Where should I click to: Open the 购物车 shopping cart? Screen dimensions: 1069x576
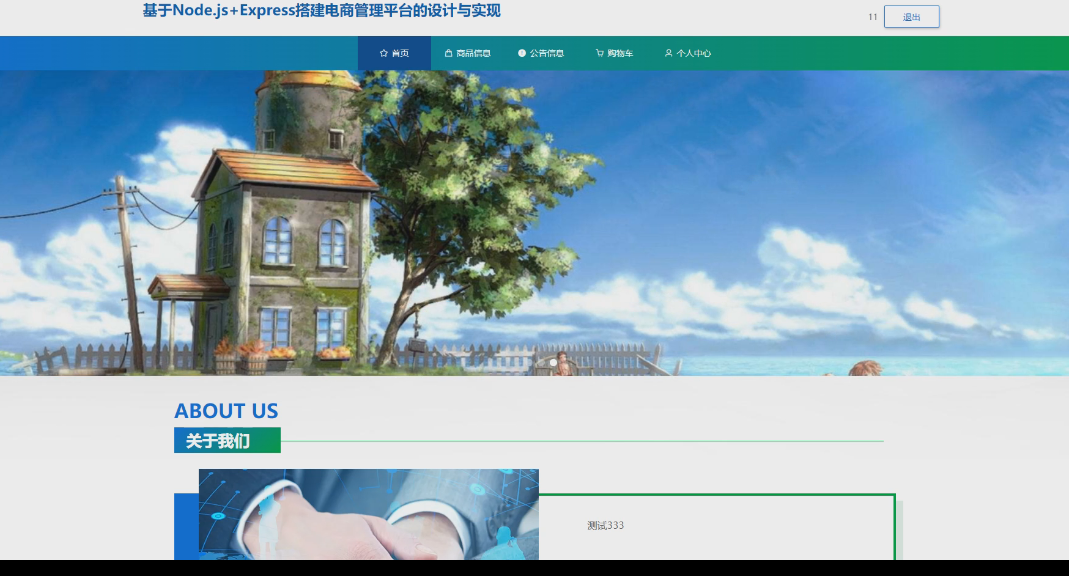(614, 53)
